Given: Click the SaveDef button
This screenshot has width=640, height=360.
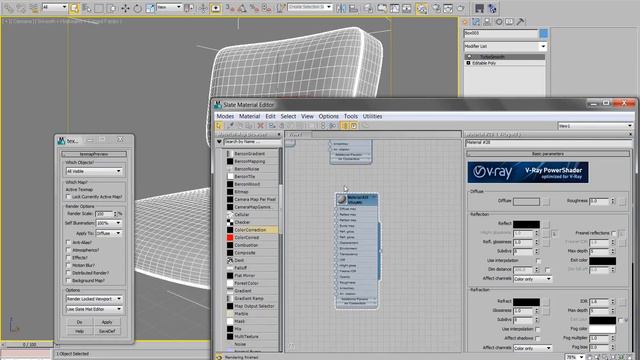Looking at the screenshot, I should 107,331.
